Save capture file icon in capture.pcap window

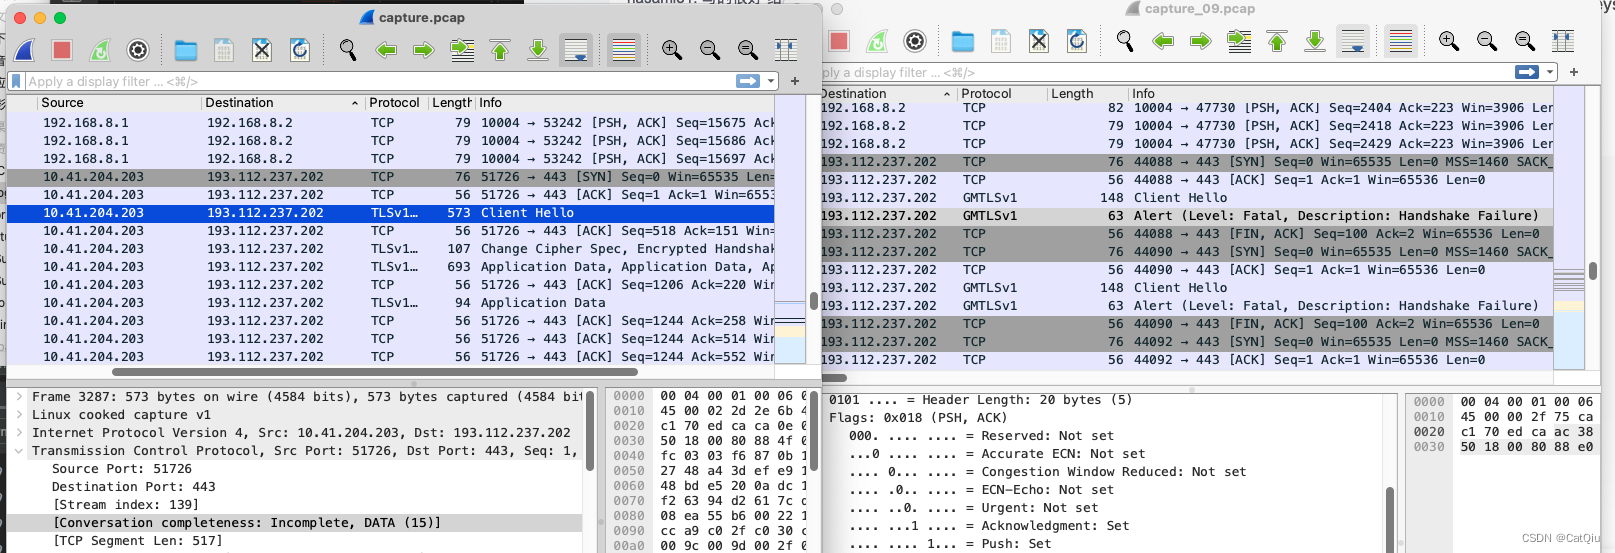224,50
